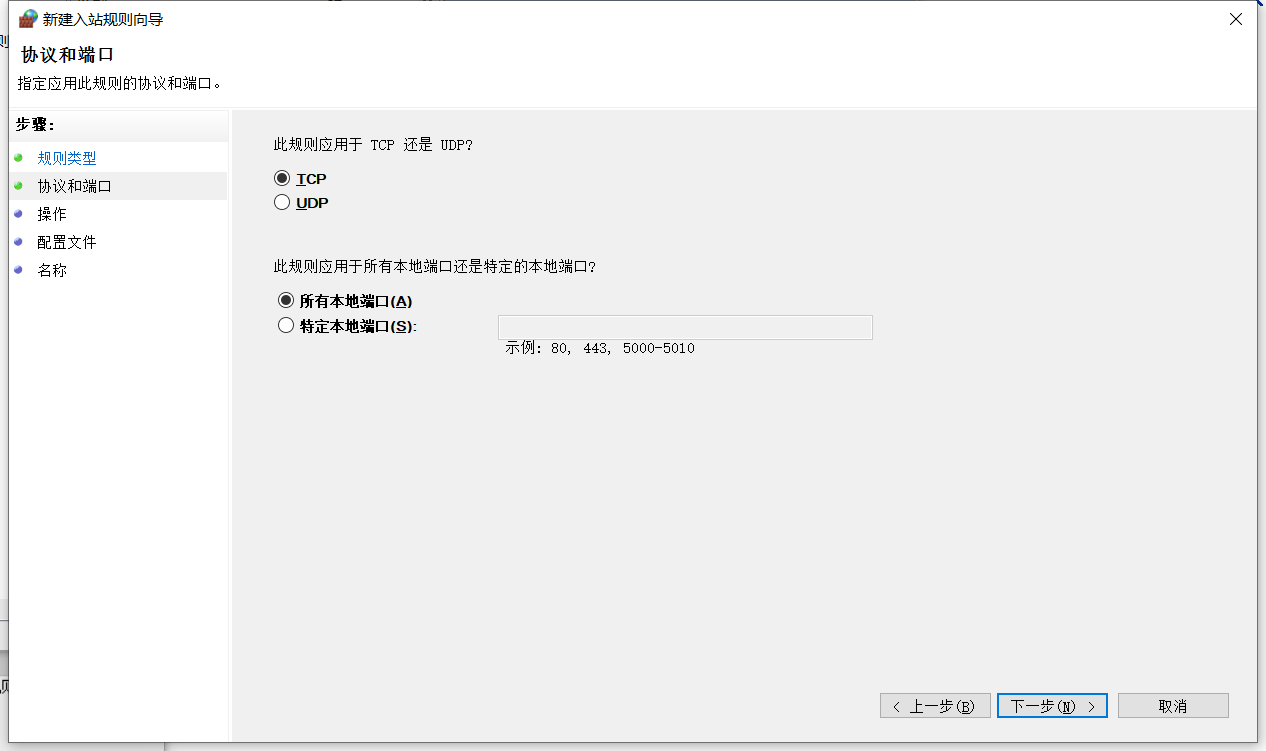Click the 上一步 button

click(935, 705)
